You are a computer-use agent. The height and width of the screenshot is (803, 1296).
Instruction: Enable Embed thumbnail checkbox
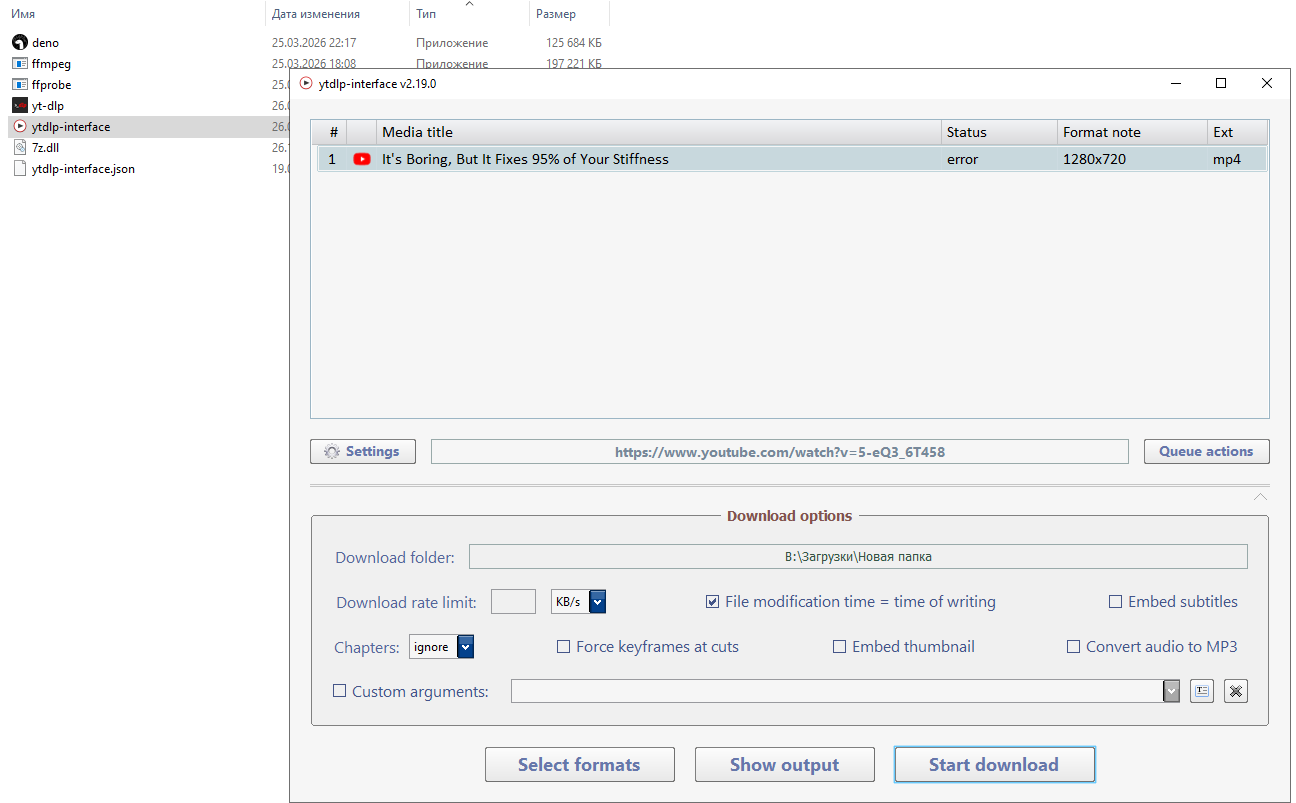tap(840, 647)
